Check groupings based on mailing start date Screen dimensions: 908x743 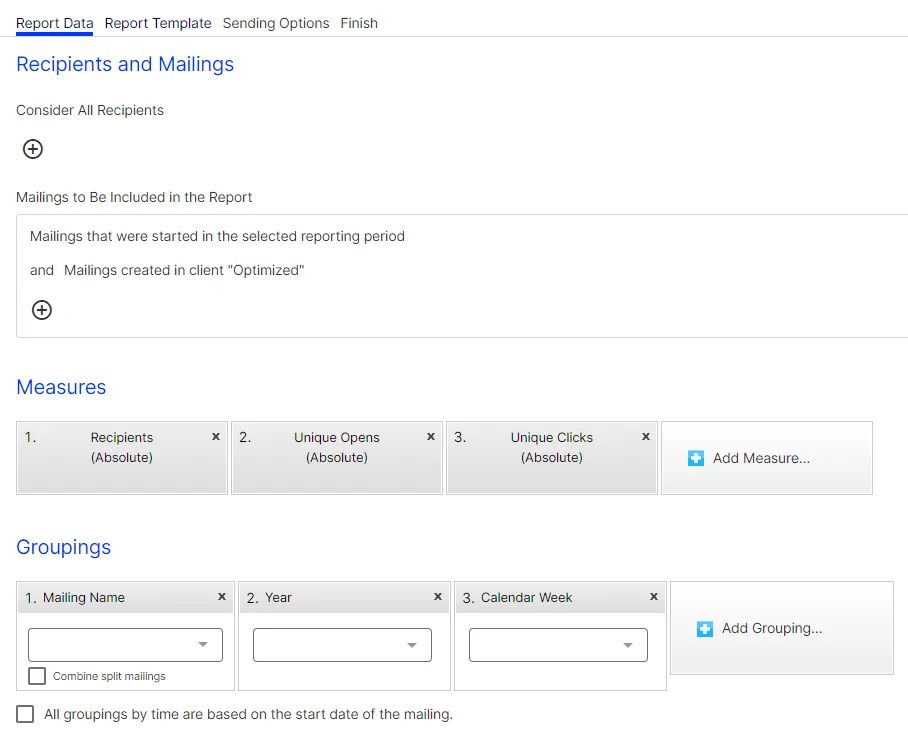pos(25,714)
